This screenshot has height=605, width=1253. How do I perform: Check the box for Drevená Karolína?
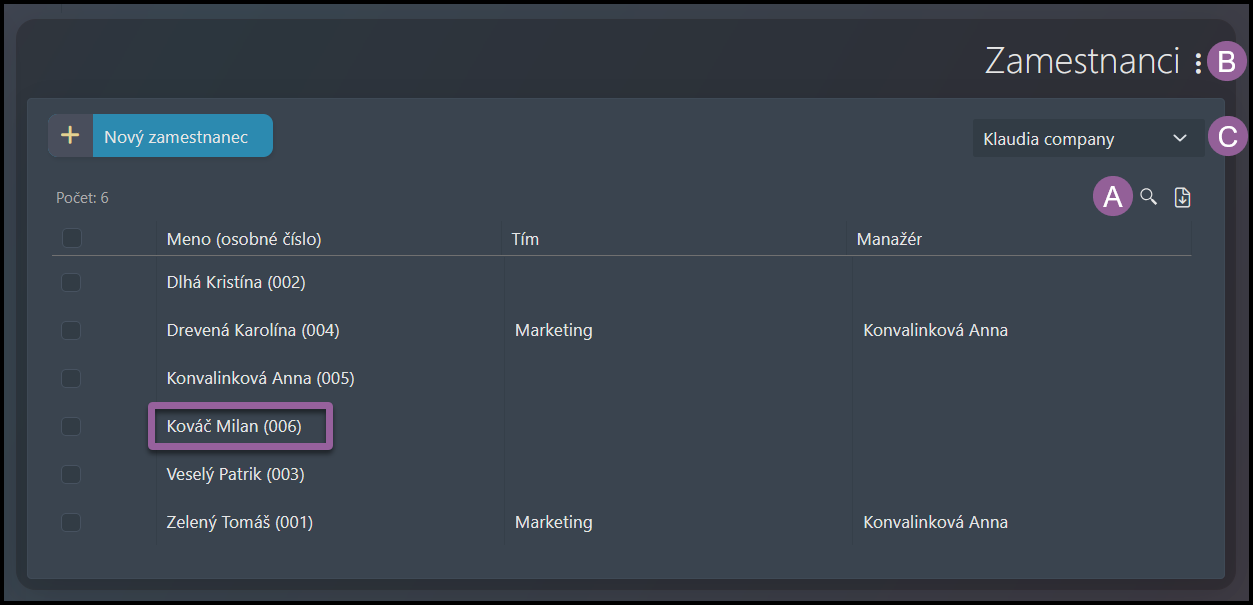[71, 330]
